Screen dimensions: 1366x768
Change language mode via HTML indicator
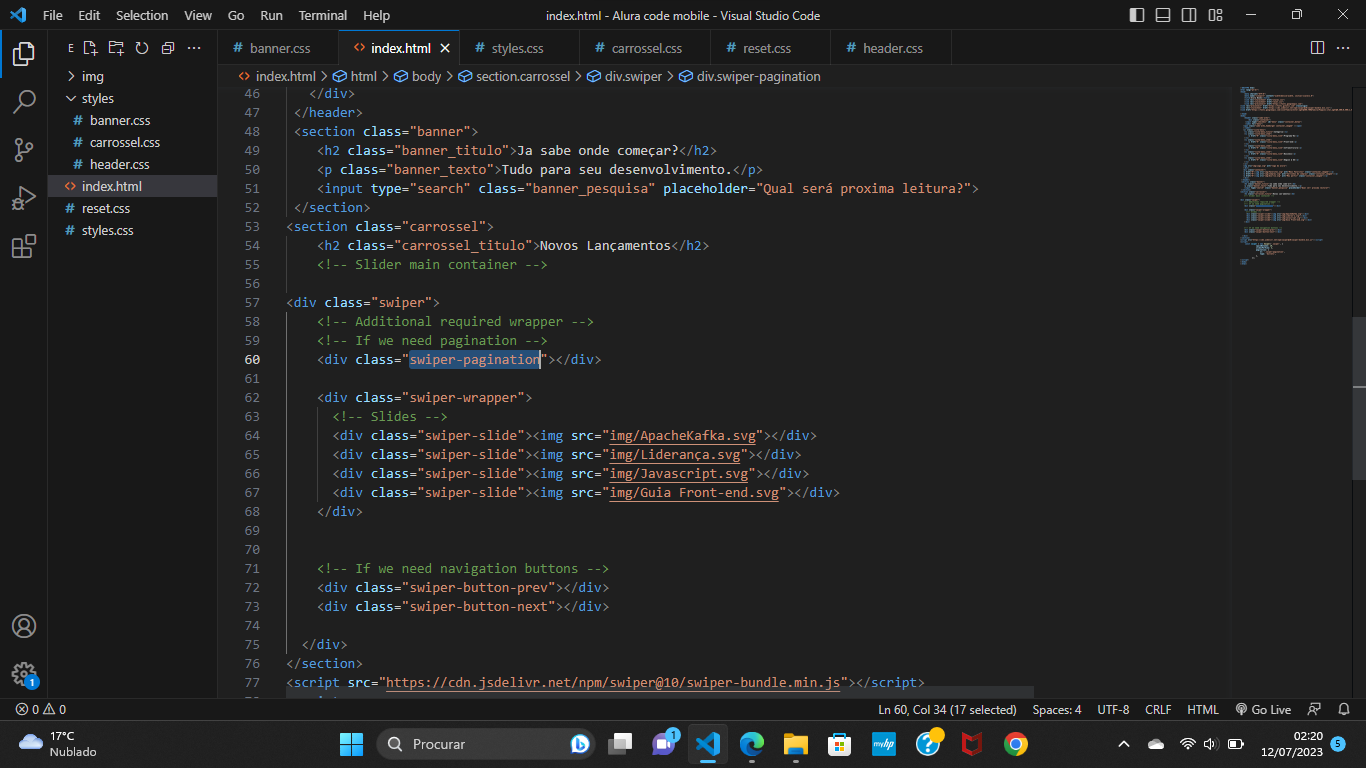1203,709
